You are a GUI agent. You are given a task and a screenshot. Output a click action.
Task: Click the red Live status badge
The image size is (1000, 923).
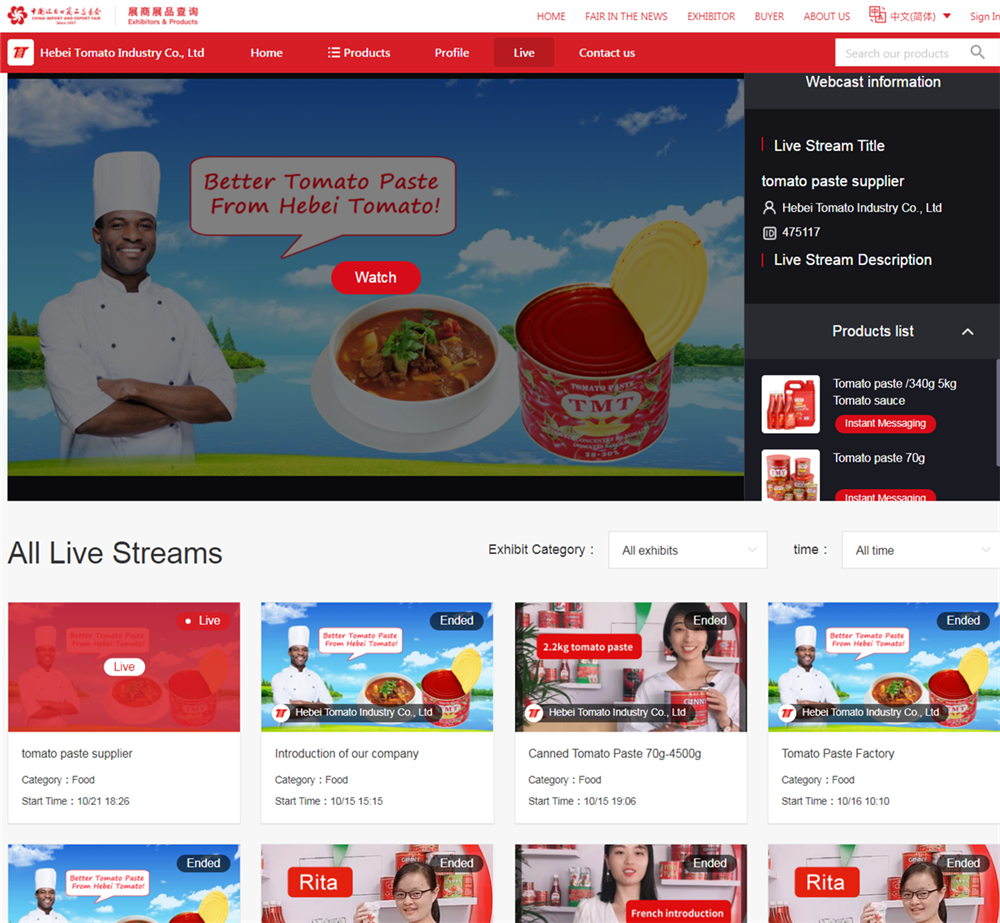[x=203, y=621]
